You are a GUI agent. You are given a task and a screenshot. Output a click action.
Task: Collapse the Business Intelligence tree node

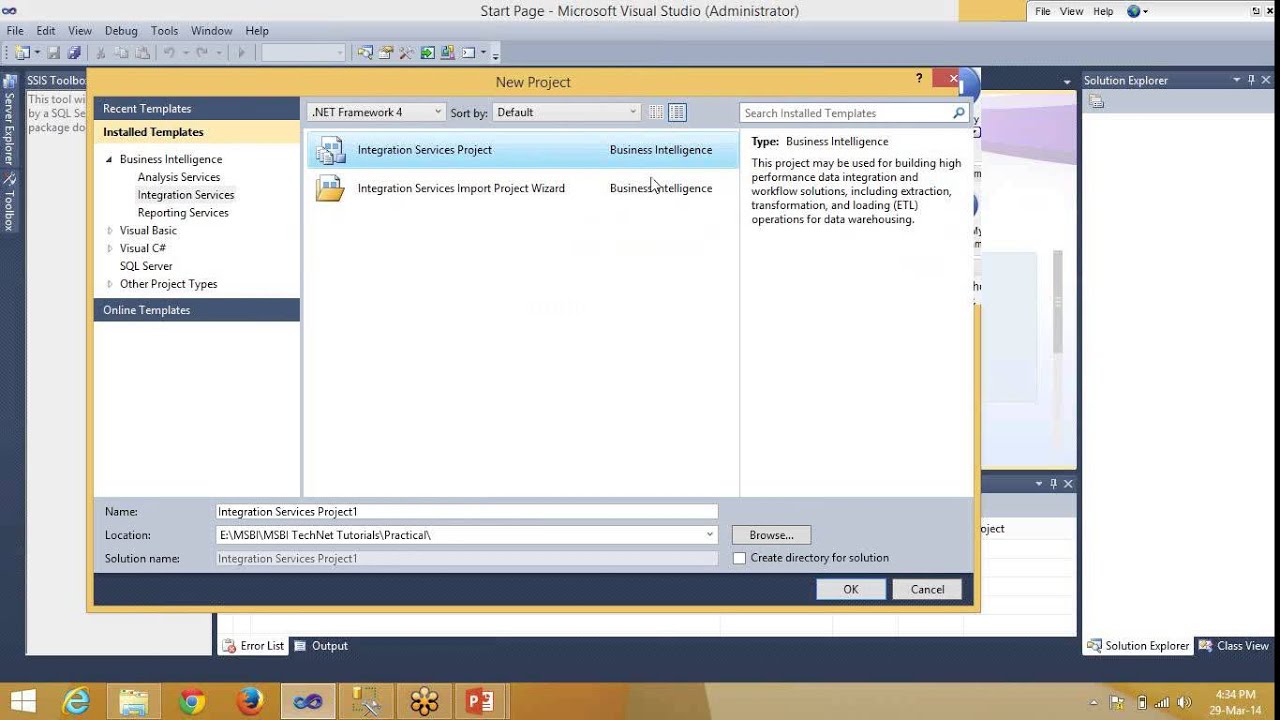(109, 159)
